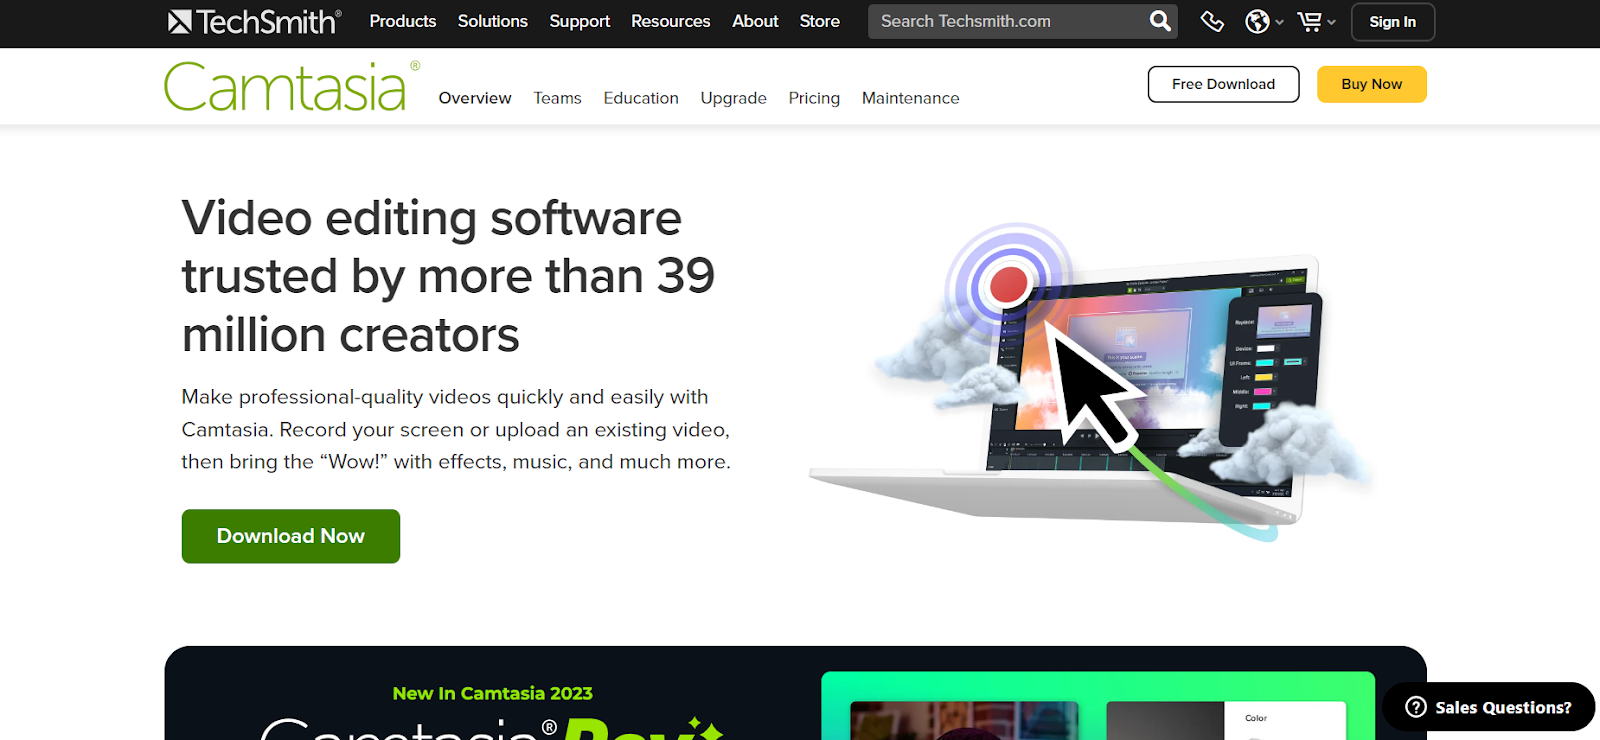
Task: Select the Pricing tab
Action: [x=814, y=98]
